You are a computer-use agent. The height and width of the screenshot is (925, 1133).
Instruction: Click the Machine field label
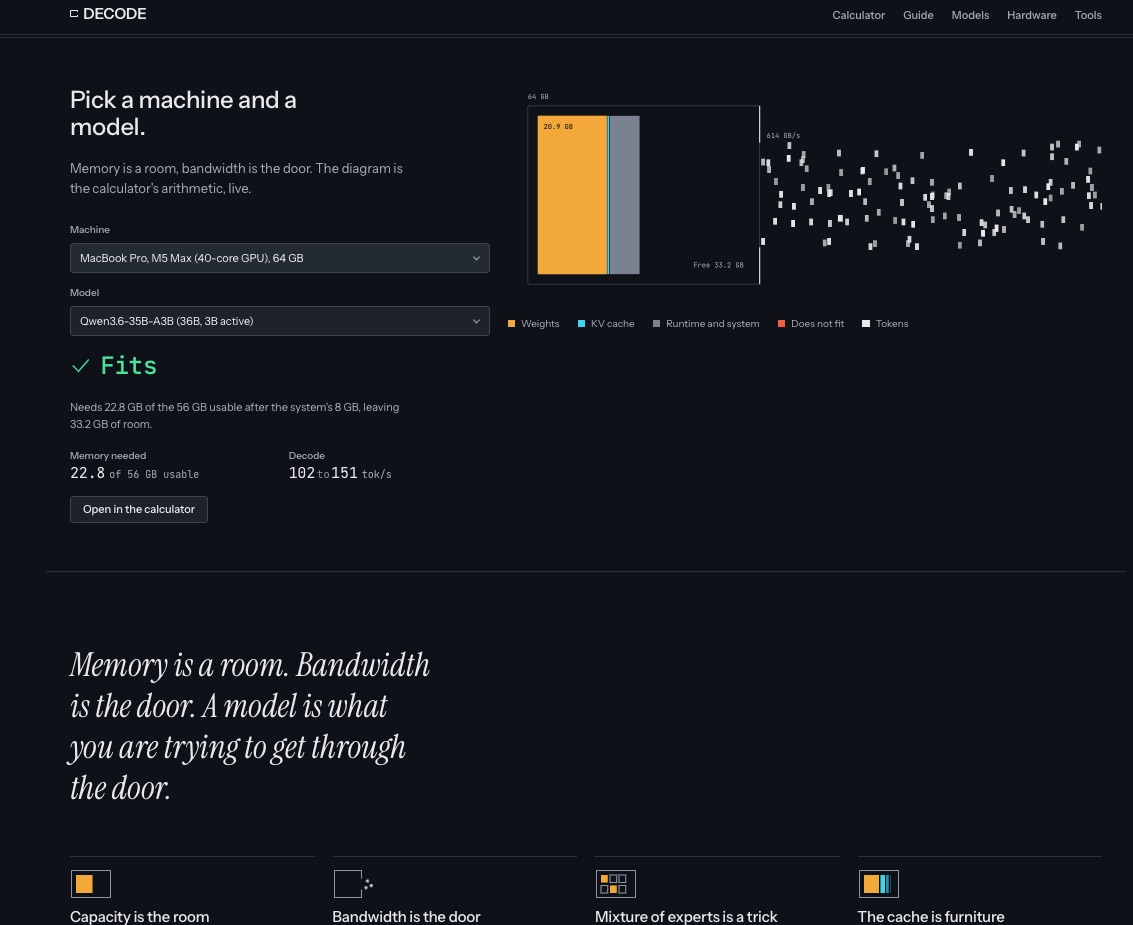pos(90,230)
